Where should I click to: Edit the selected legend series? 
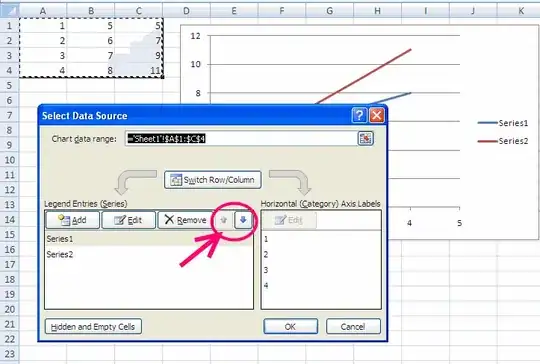click(128, 220)
